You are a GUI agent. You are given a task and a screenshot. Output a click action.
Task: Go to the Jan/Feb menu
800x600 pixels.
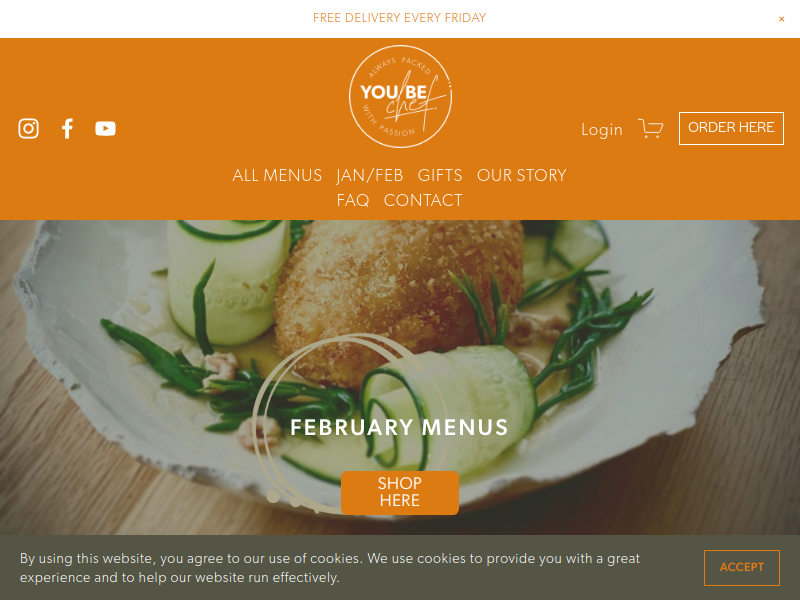pos(370,176)
